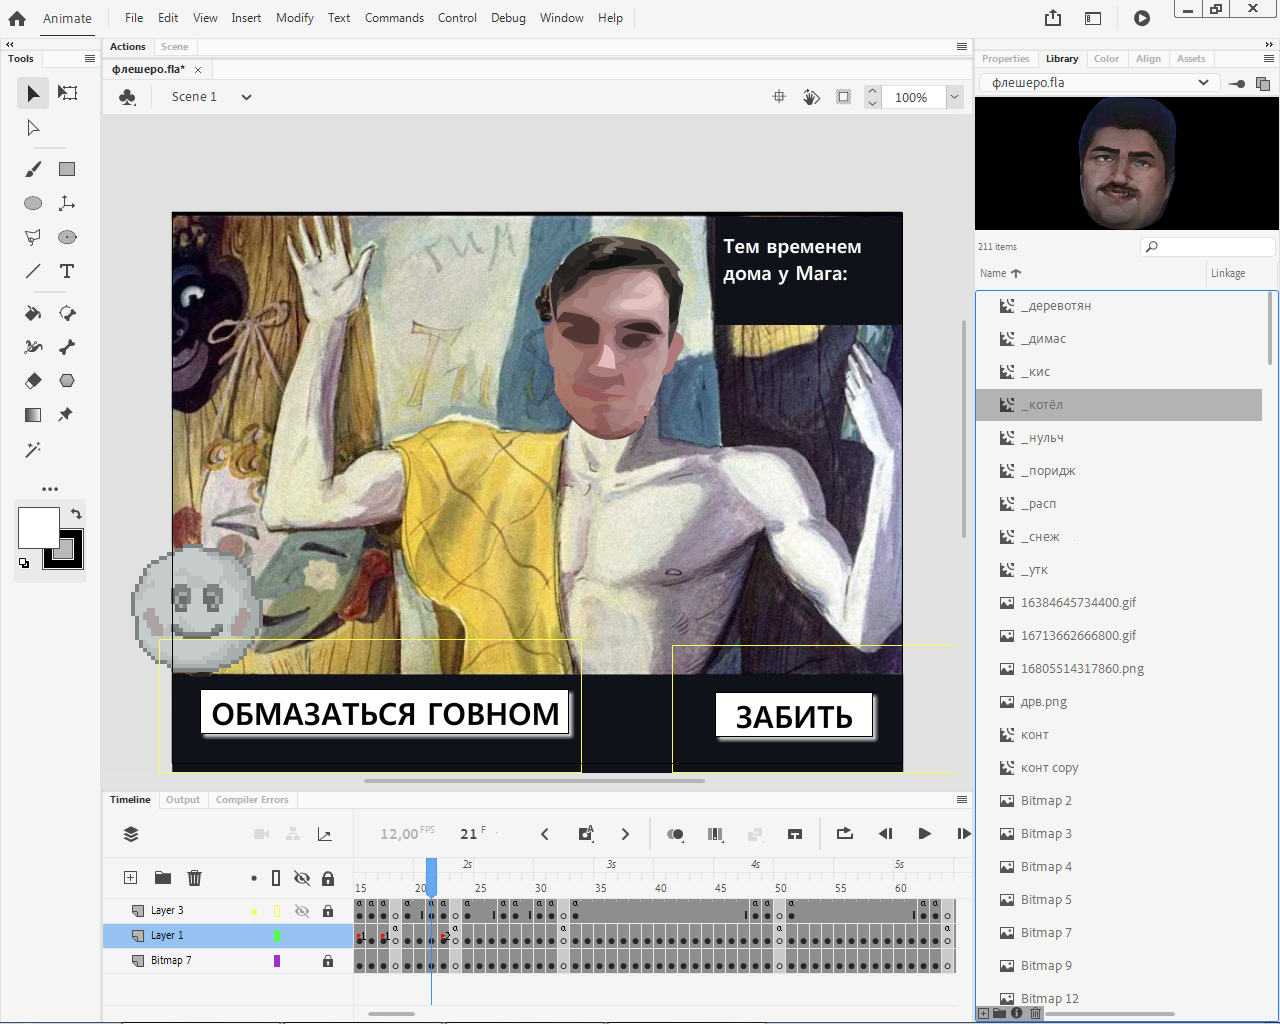Select the Text tool
This screenshot has width=1280, height=1024.
tap(67, 271)
